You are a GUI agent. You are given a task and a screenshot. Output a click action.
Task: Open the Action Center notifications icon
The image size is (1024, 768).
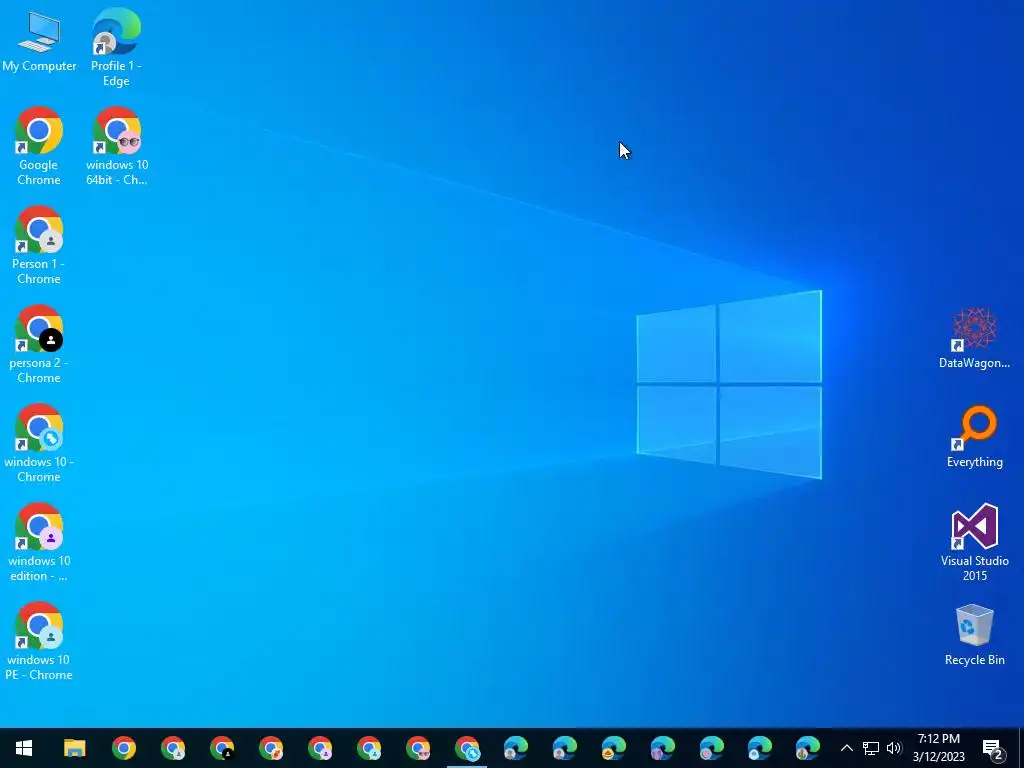993,748
